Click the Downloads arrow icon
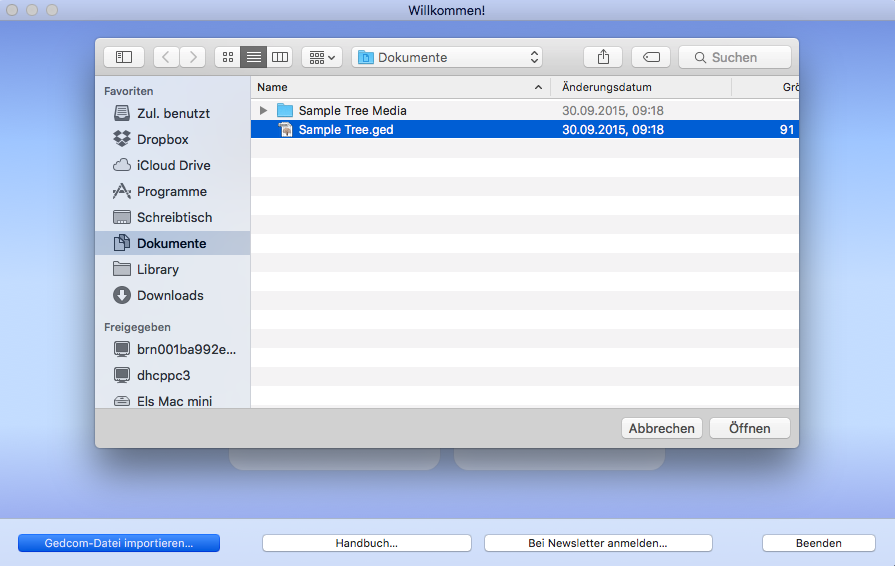895x566 pixels. pyautogui.click(x=122, y=295)
